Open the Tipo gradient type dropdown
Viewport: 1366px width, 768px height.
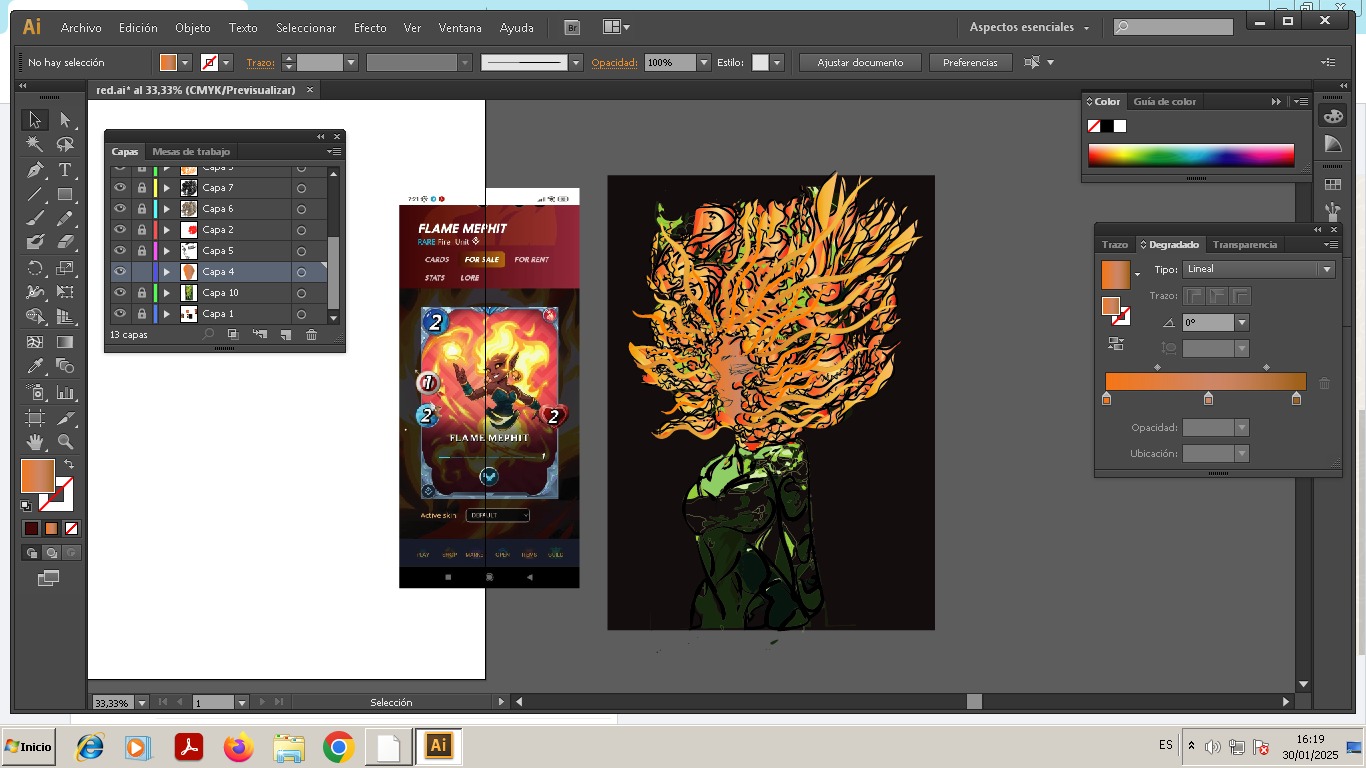click(x=1327, y=269)
